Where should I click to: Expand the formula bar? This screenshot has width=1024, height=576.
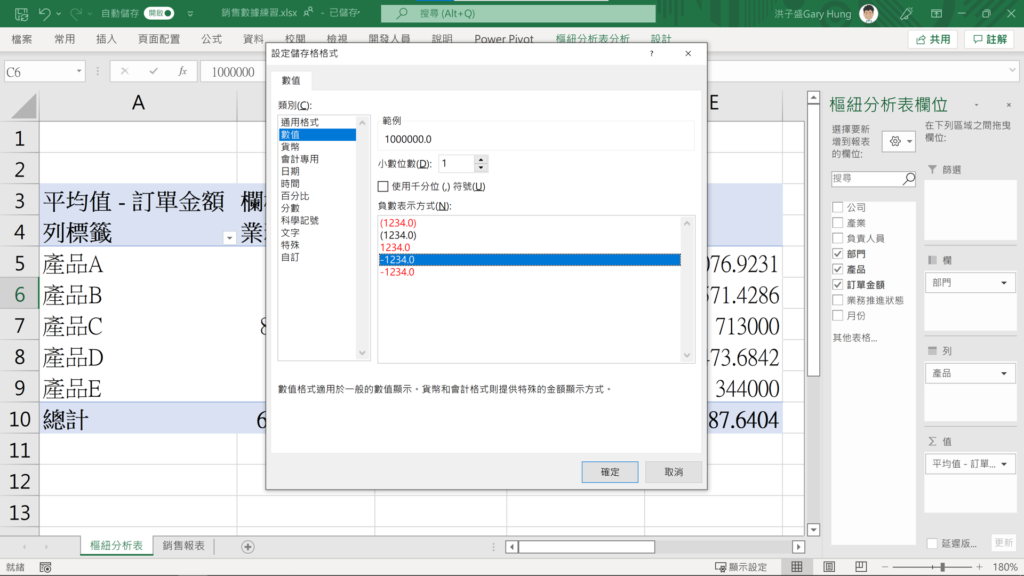(1012, 71)
